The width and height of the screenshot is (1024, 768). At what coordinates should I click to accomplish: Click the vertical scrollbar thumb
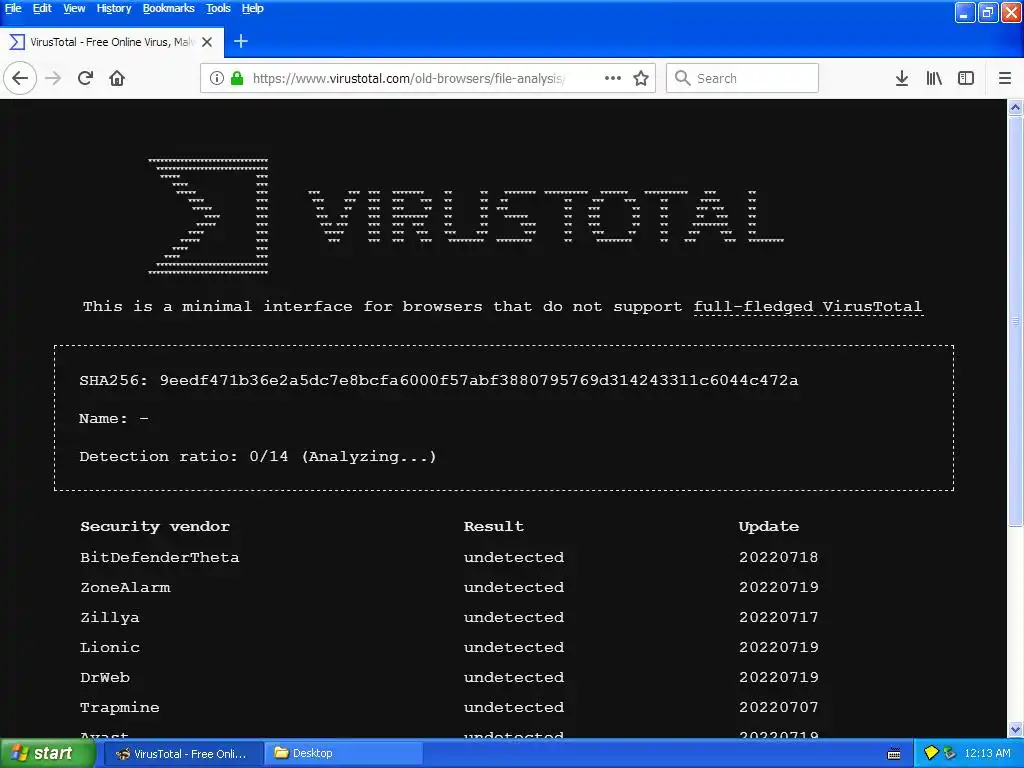pos(1015,321)
